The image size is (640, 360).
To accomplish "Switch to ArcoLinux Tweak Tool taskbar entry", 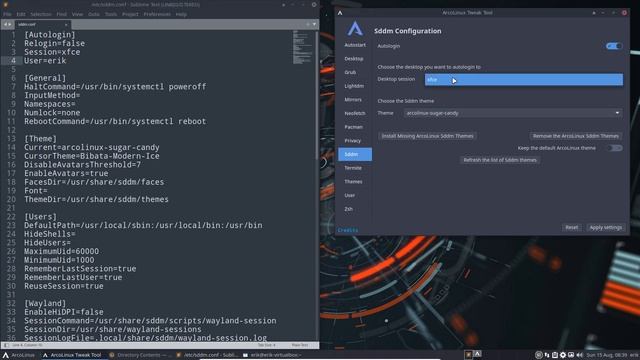I will [72, 355].
